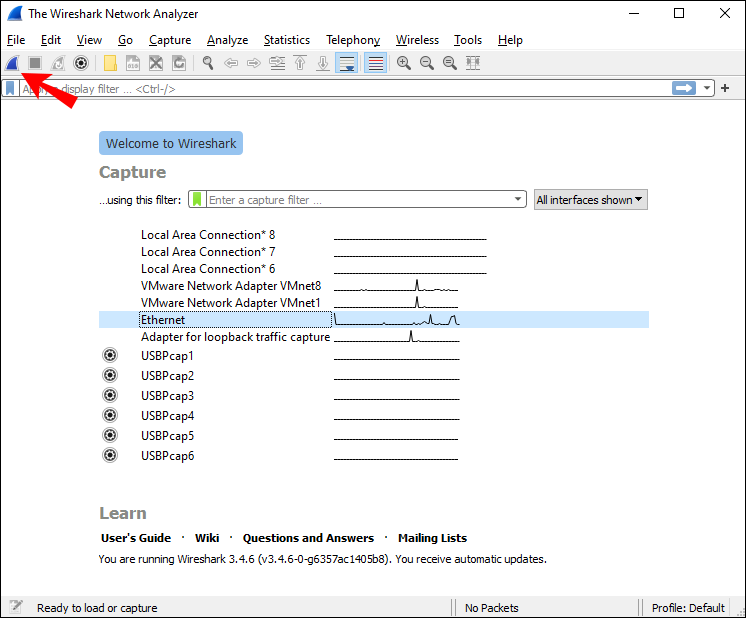Open capture filter dropdown arrow

point(518,199)
